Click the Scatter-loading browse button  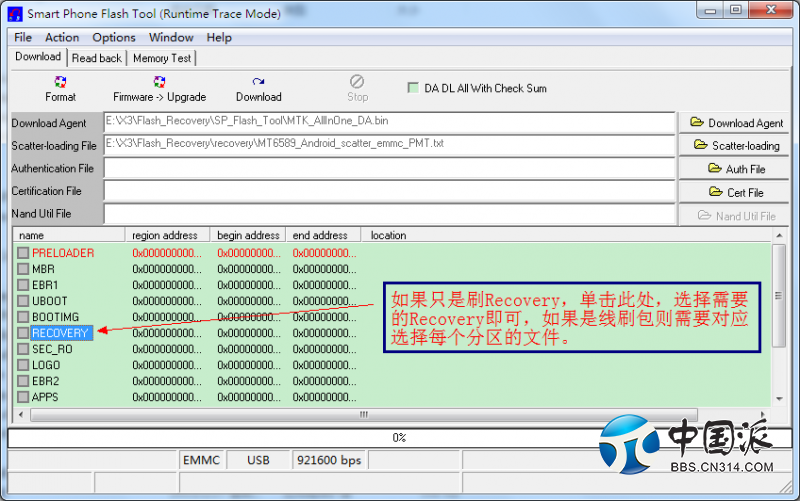pos(734,145)
